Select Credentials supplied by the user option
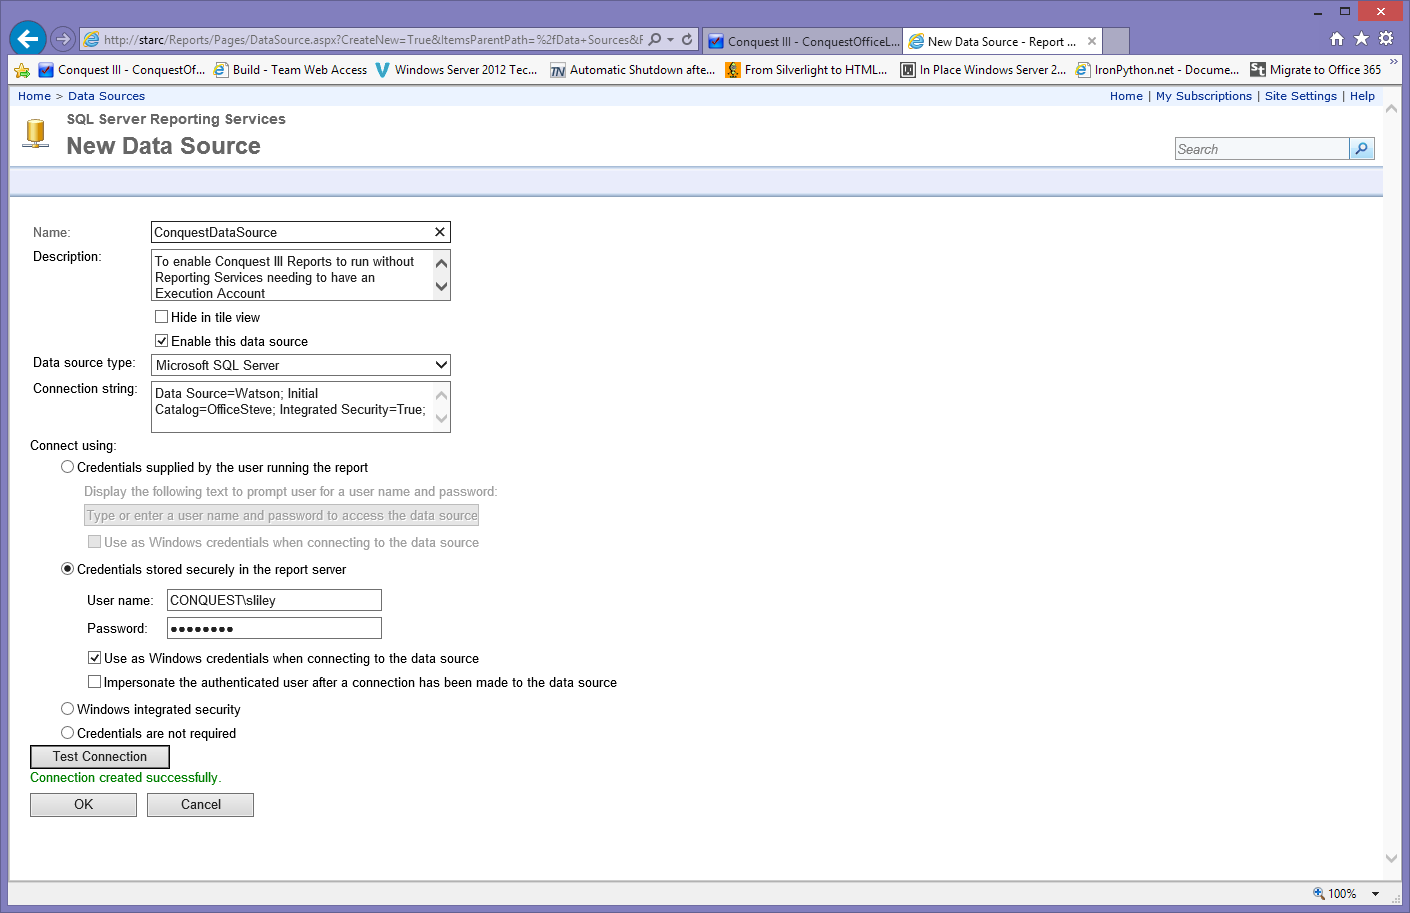The image size is (1410, 913). click(x=68, y=467)
